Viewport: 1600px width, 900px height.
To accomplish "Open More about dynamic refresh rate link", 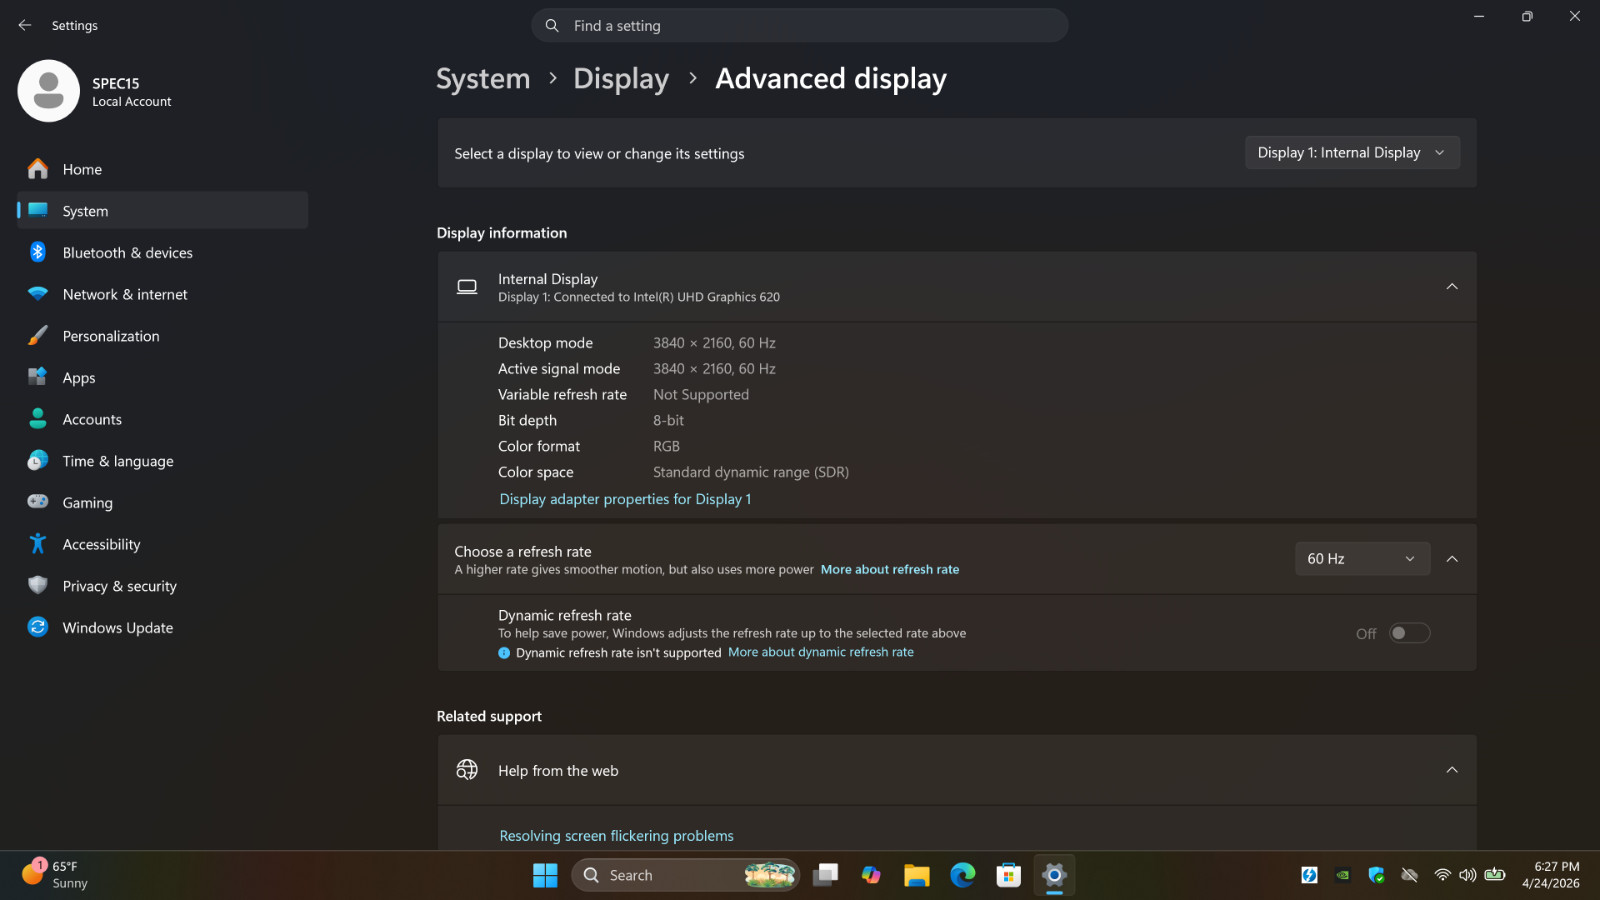I will (821, 652).
